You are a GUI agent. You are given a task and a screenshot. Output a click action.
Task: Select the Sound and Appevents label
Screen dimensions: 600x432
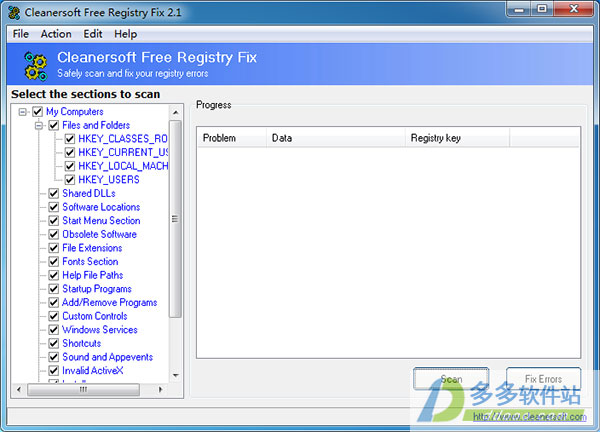point(108,357)
